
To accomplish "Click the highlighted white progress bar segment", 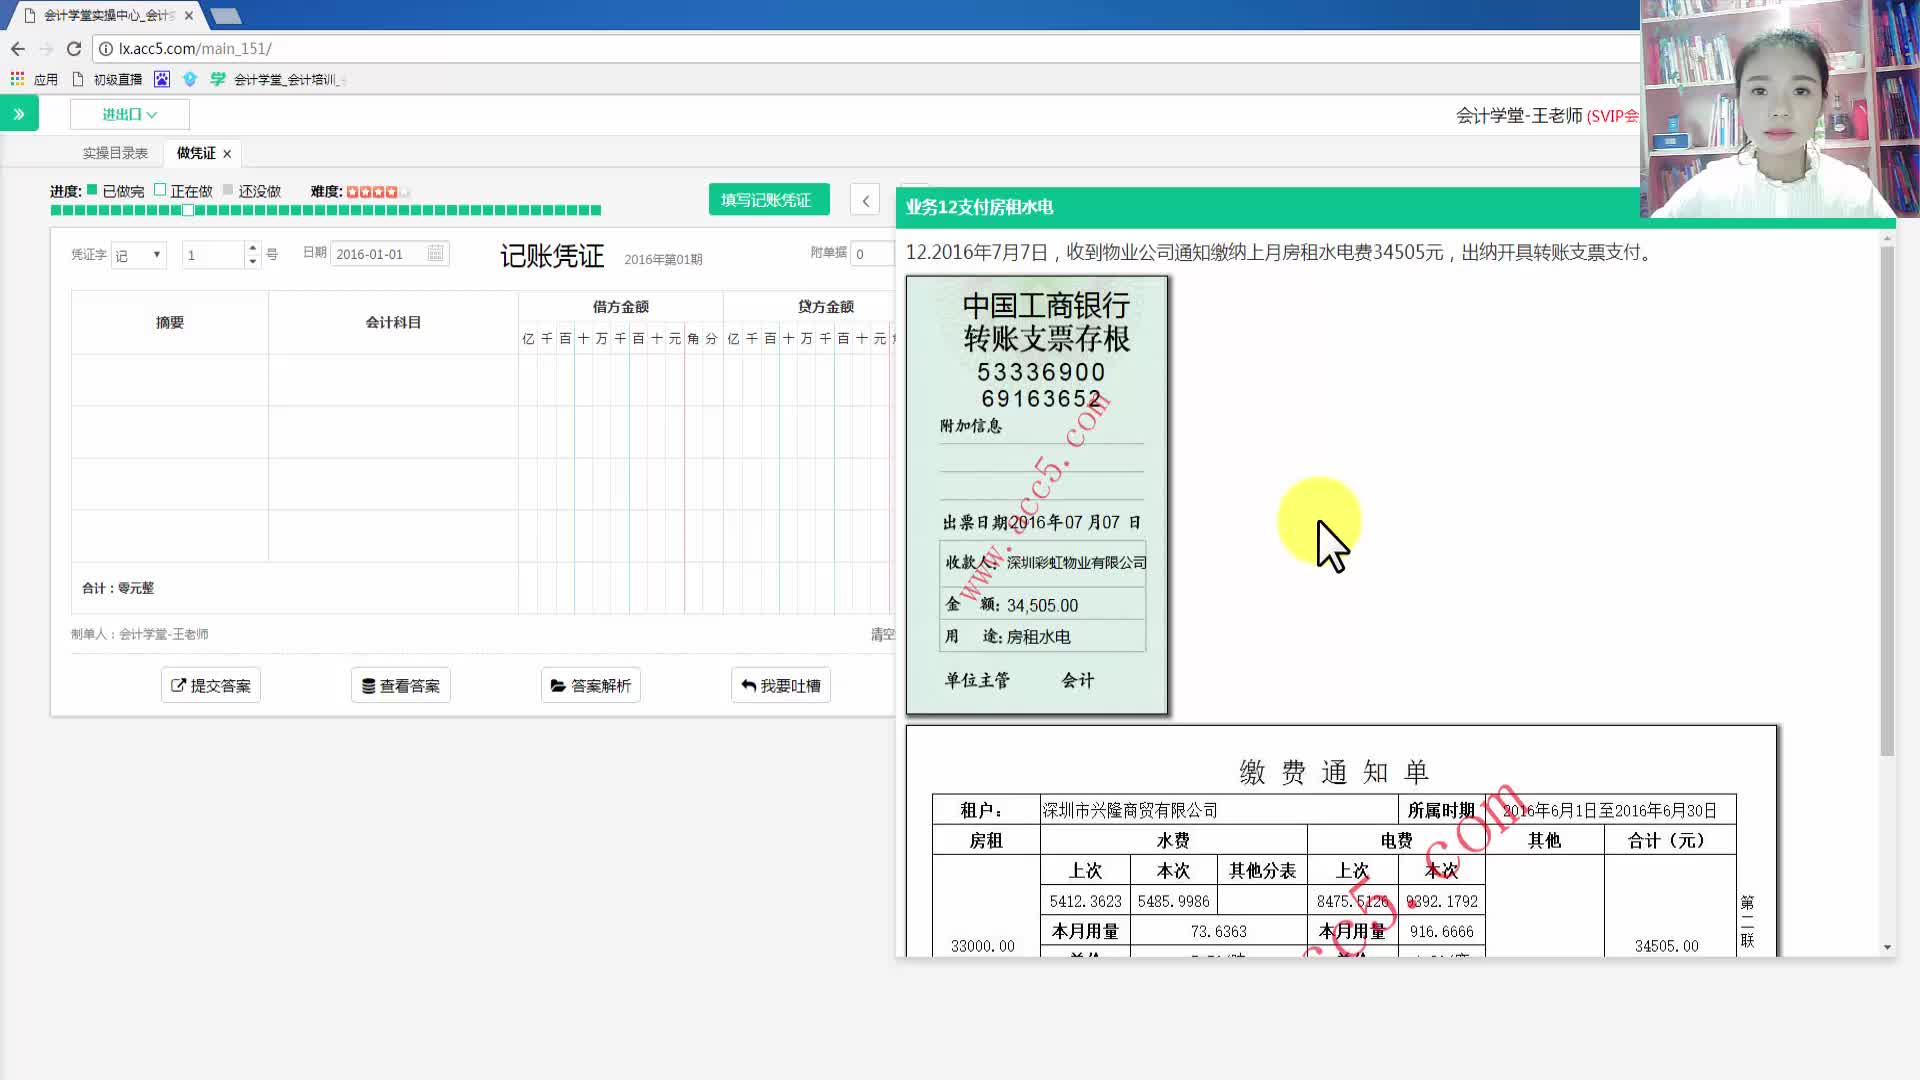I will [187, 210].
